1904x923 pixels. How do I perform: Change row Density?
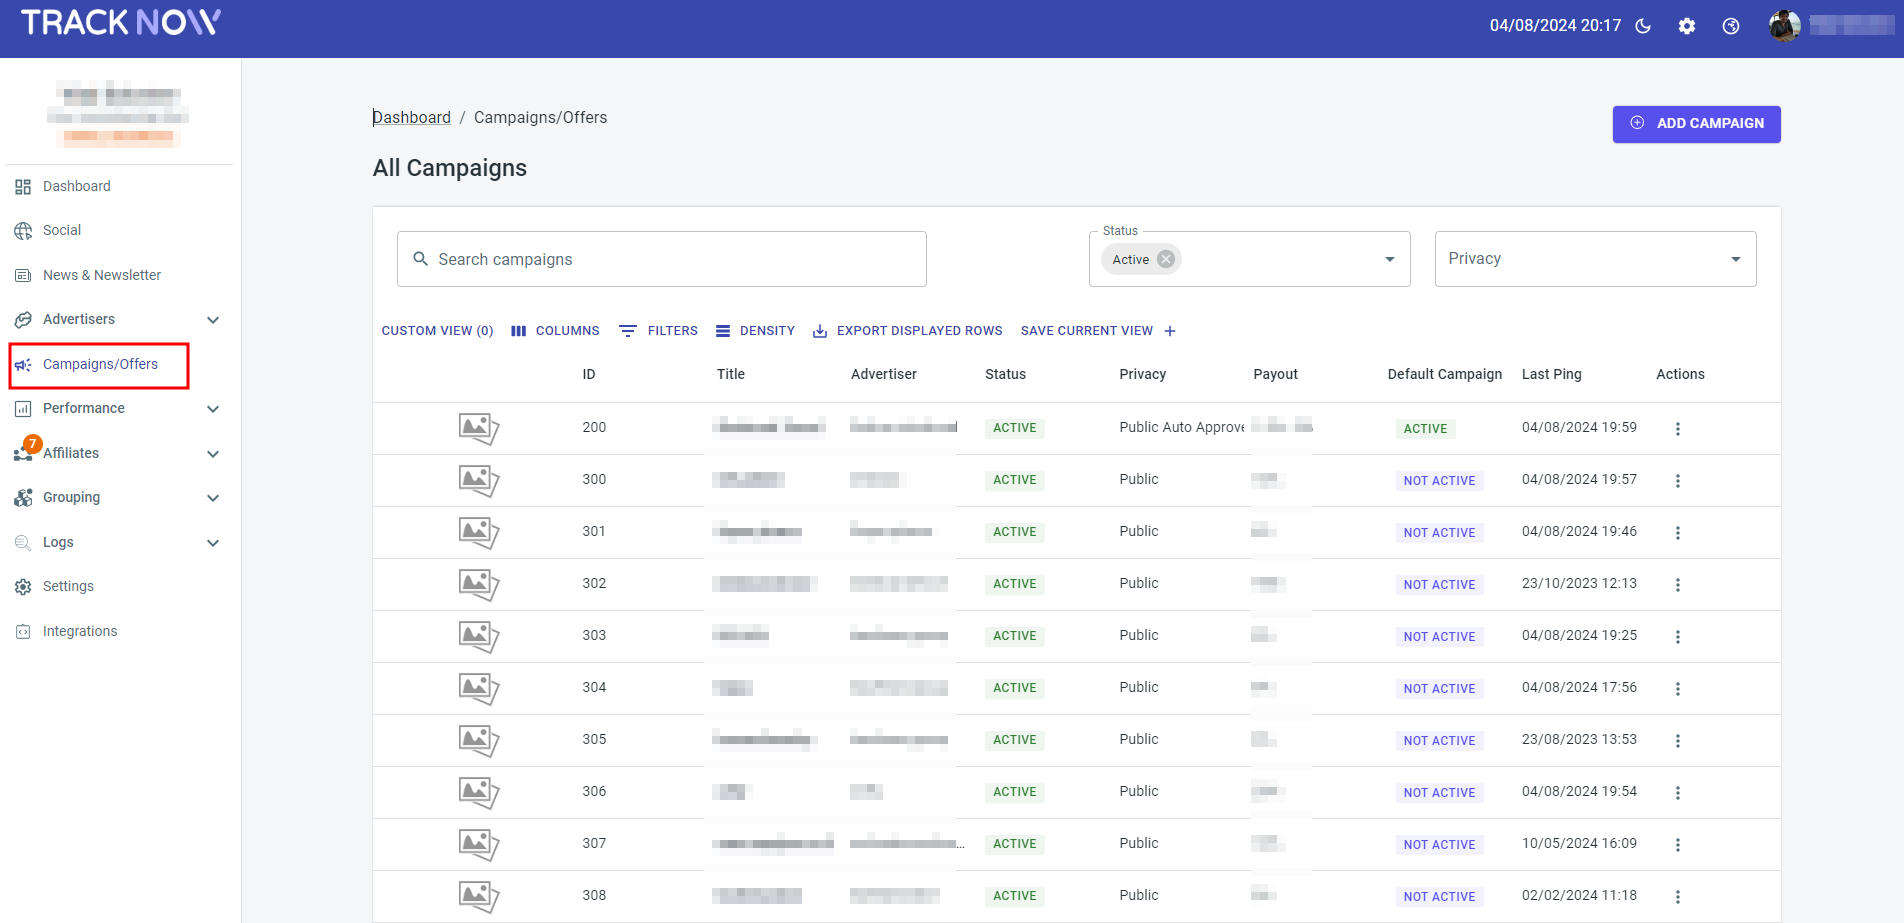point(755,330)
